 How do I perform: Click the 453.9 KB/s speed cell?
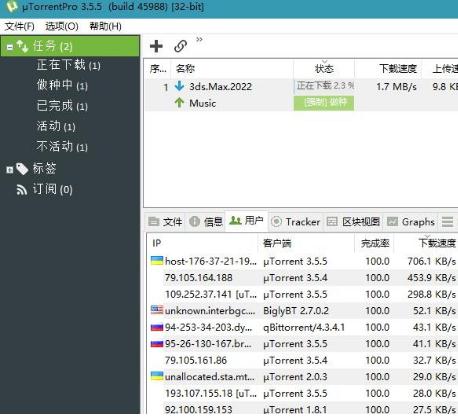click(x=431, y=278)
